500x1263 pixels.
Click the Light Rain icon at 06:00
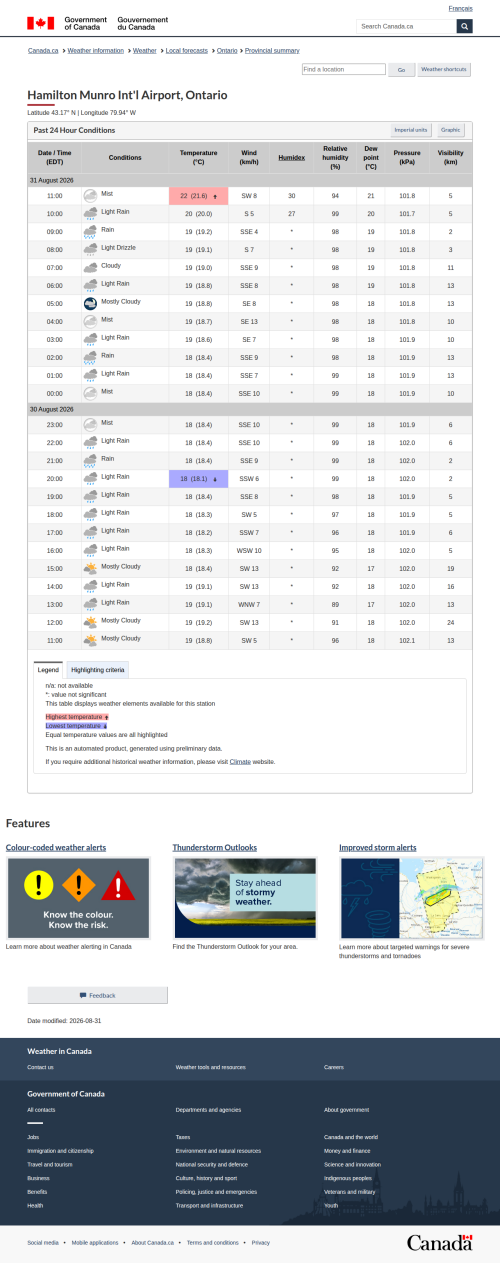pos(90,285)
